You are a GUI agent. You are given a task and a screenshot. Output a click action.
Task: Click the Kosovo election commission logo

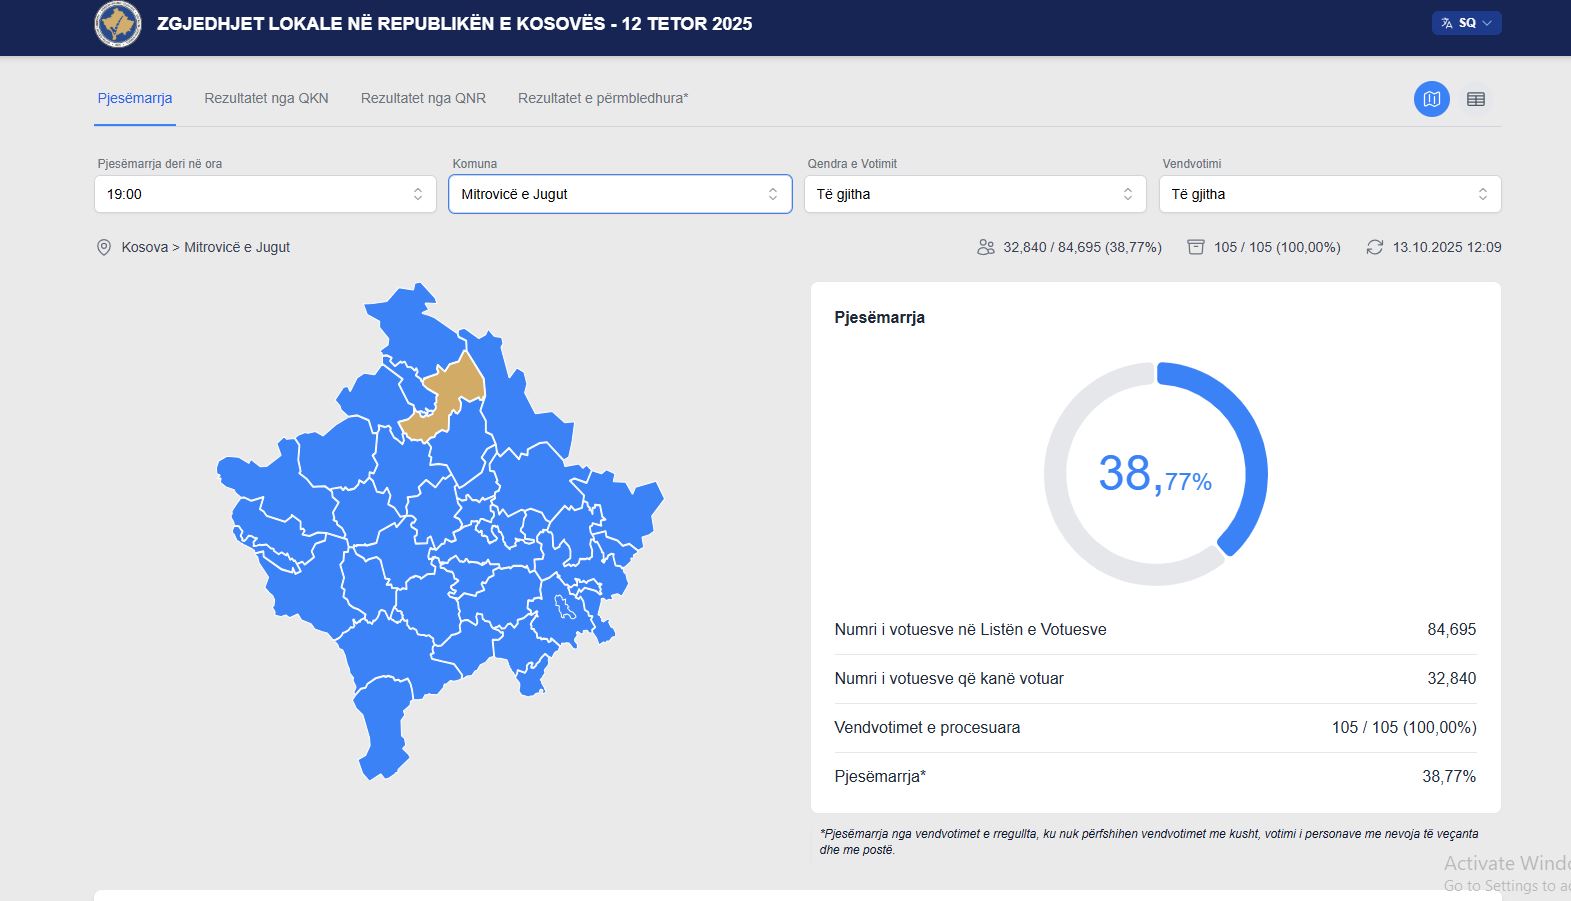point(118,24)
